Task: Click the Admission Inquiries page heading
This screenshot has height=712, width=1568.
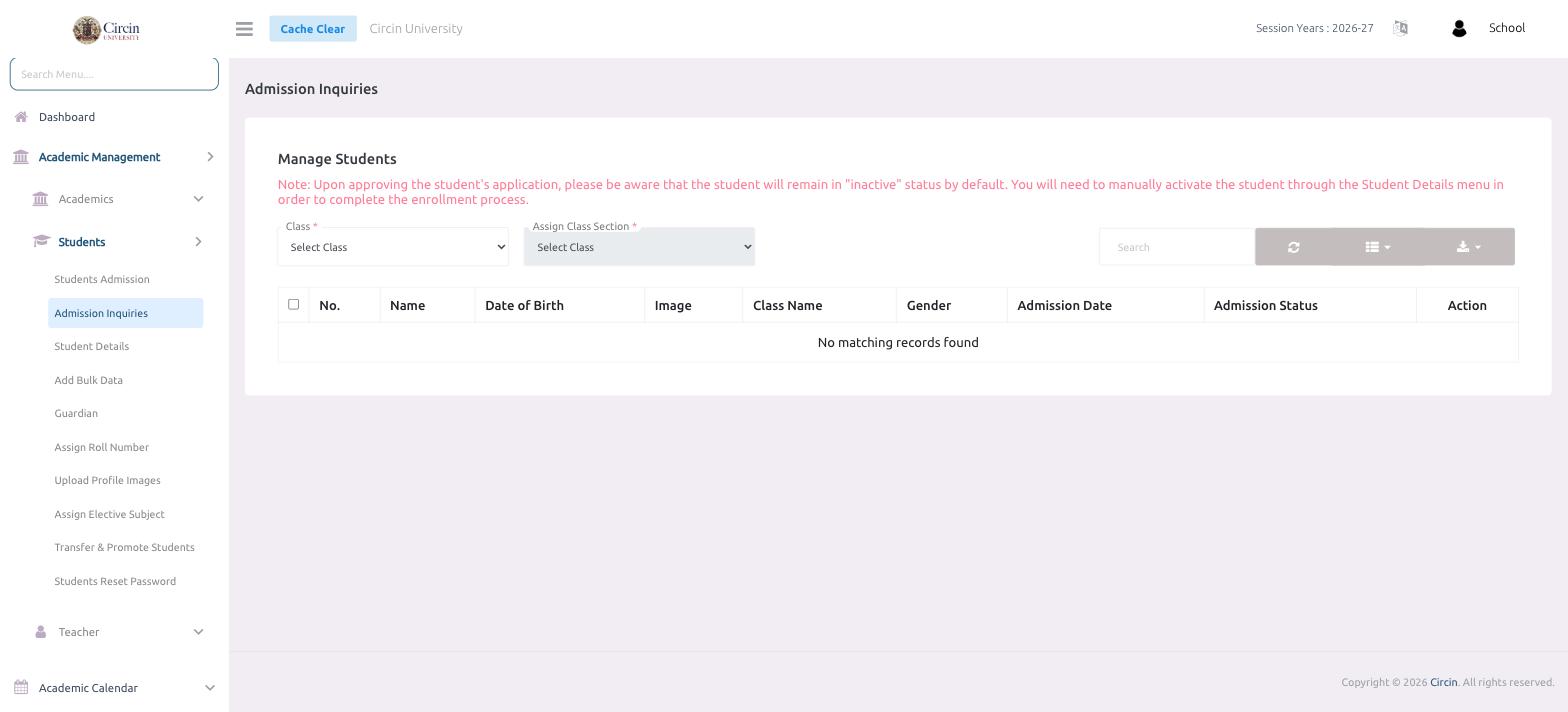Action: tap(311, 89)
